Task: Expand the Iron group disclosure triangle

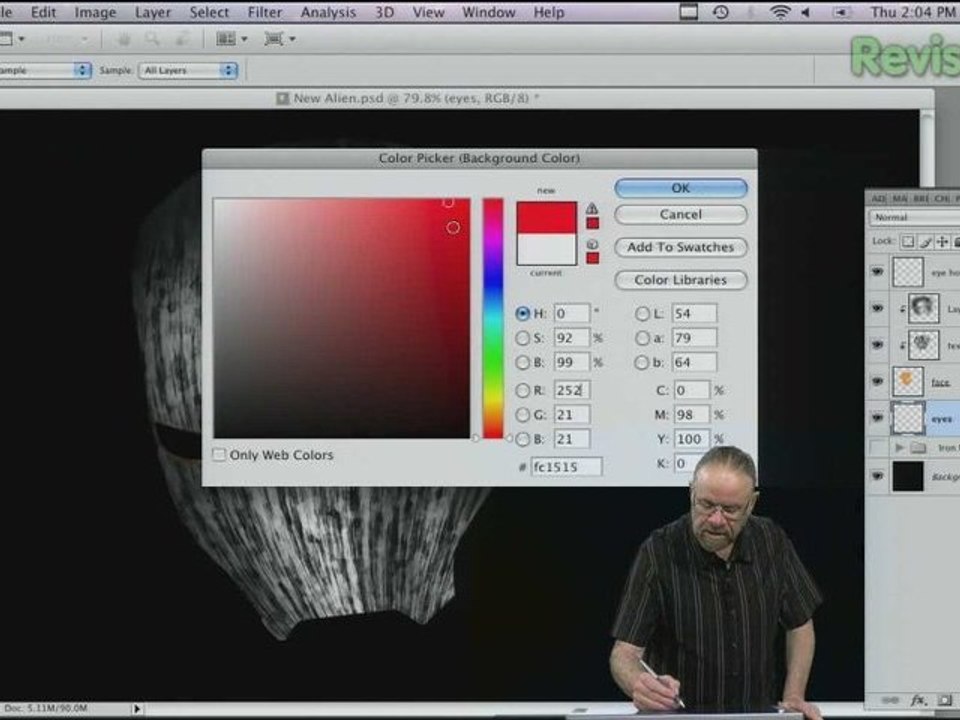Action: 899,448
